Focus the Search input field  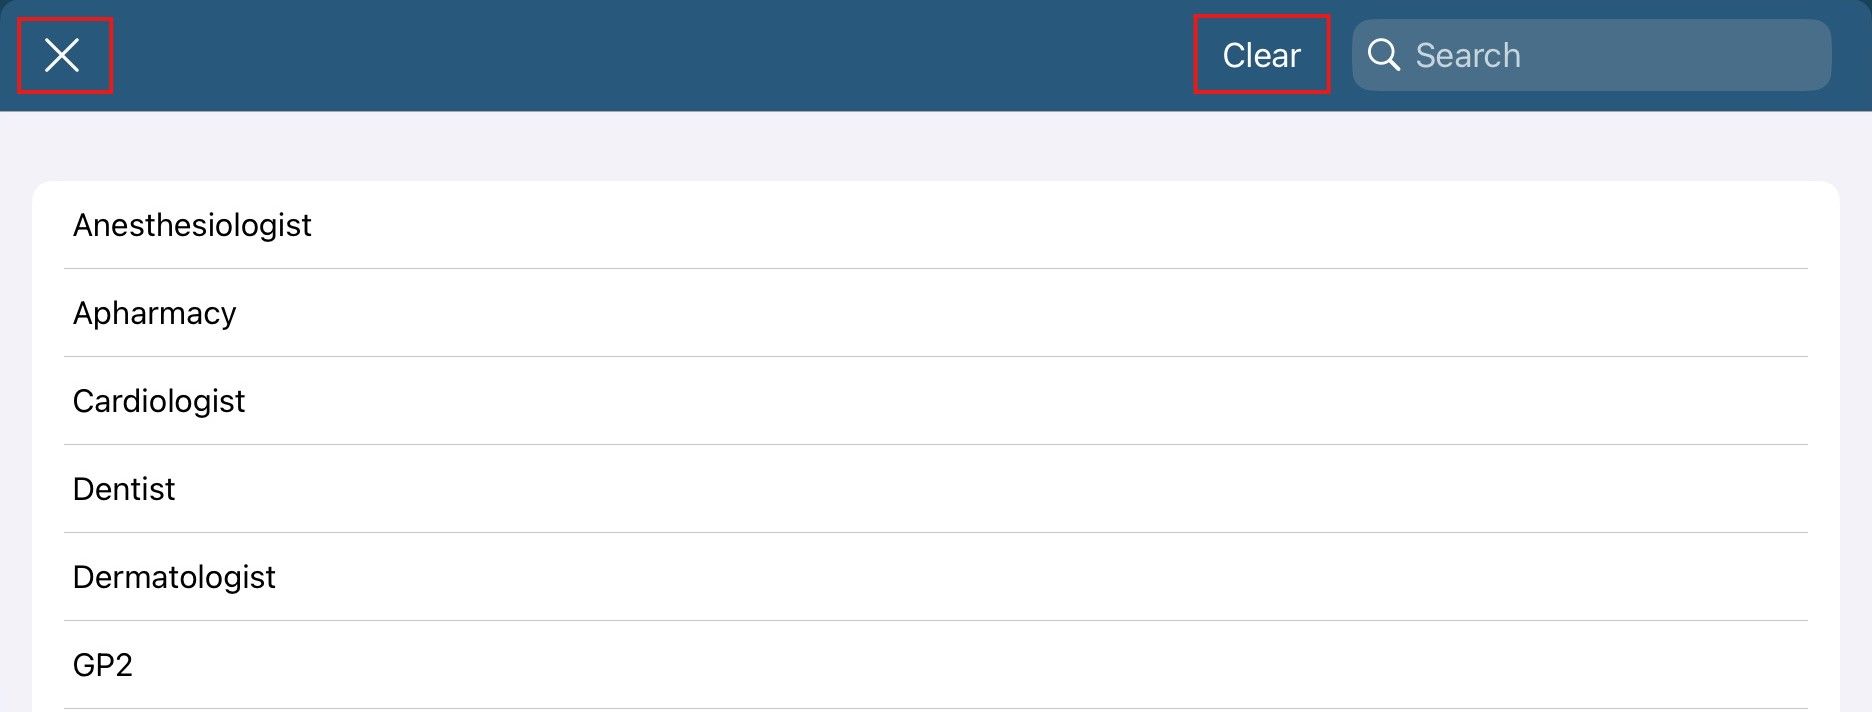1591,55
